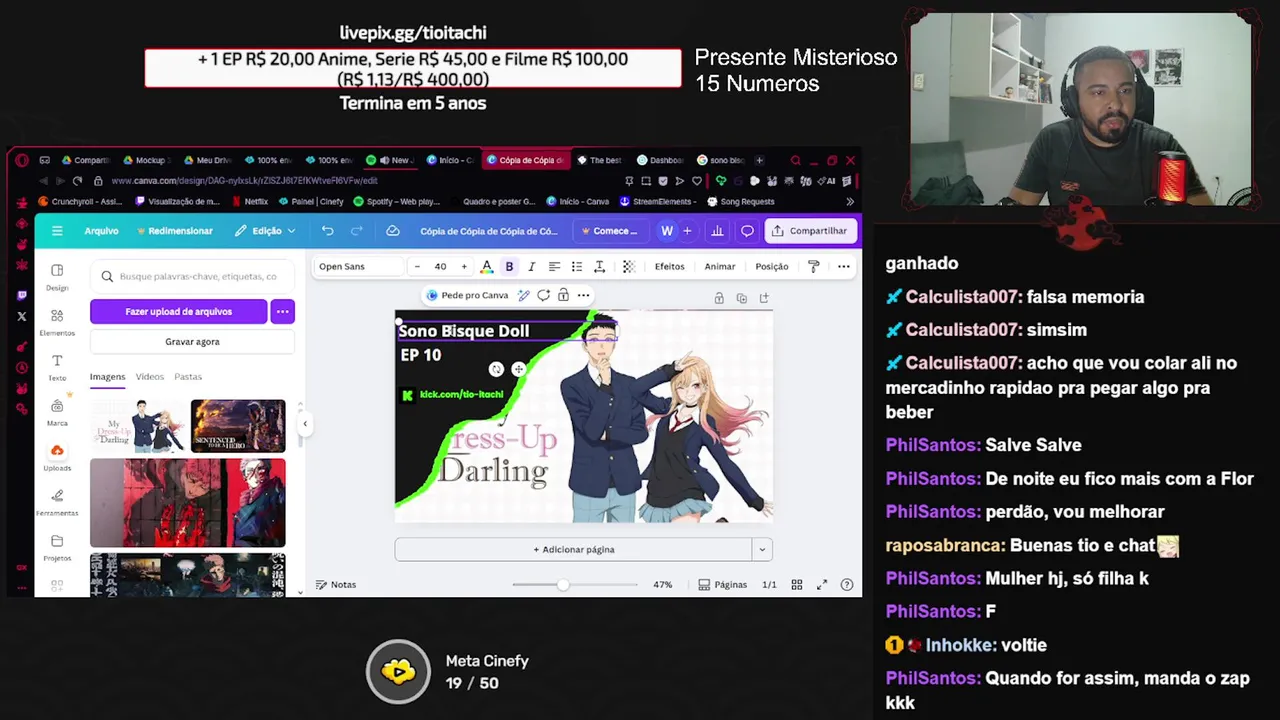Decrease font size with minus
Image resolution: width=1280 pixels, height=720 pixels.
[x=417, y=267]
